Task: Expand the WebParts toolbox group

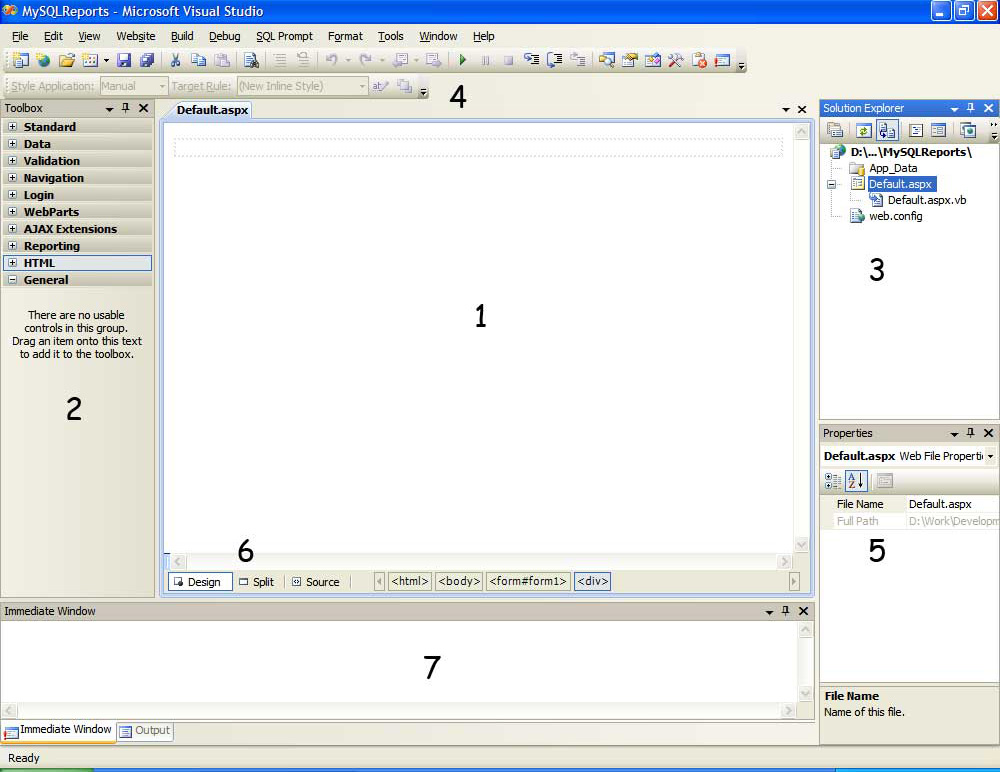Action: click(12, 211)
